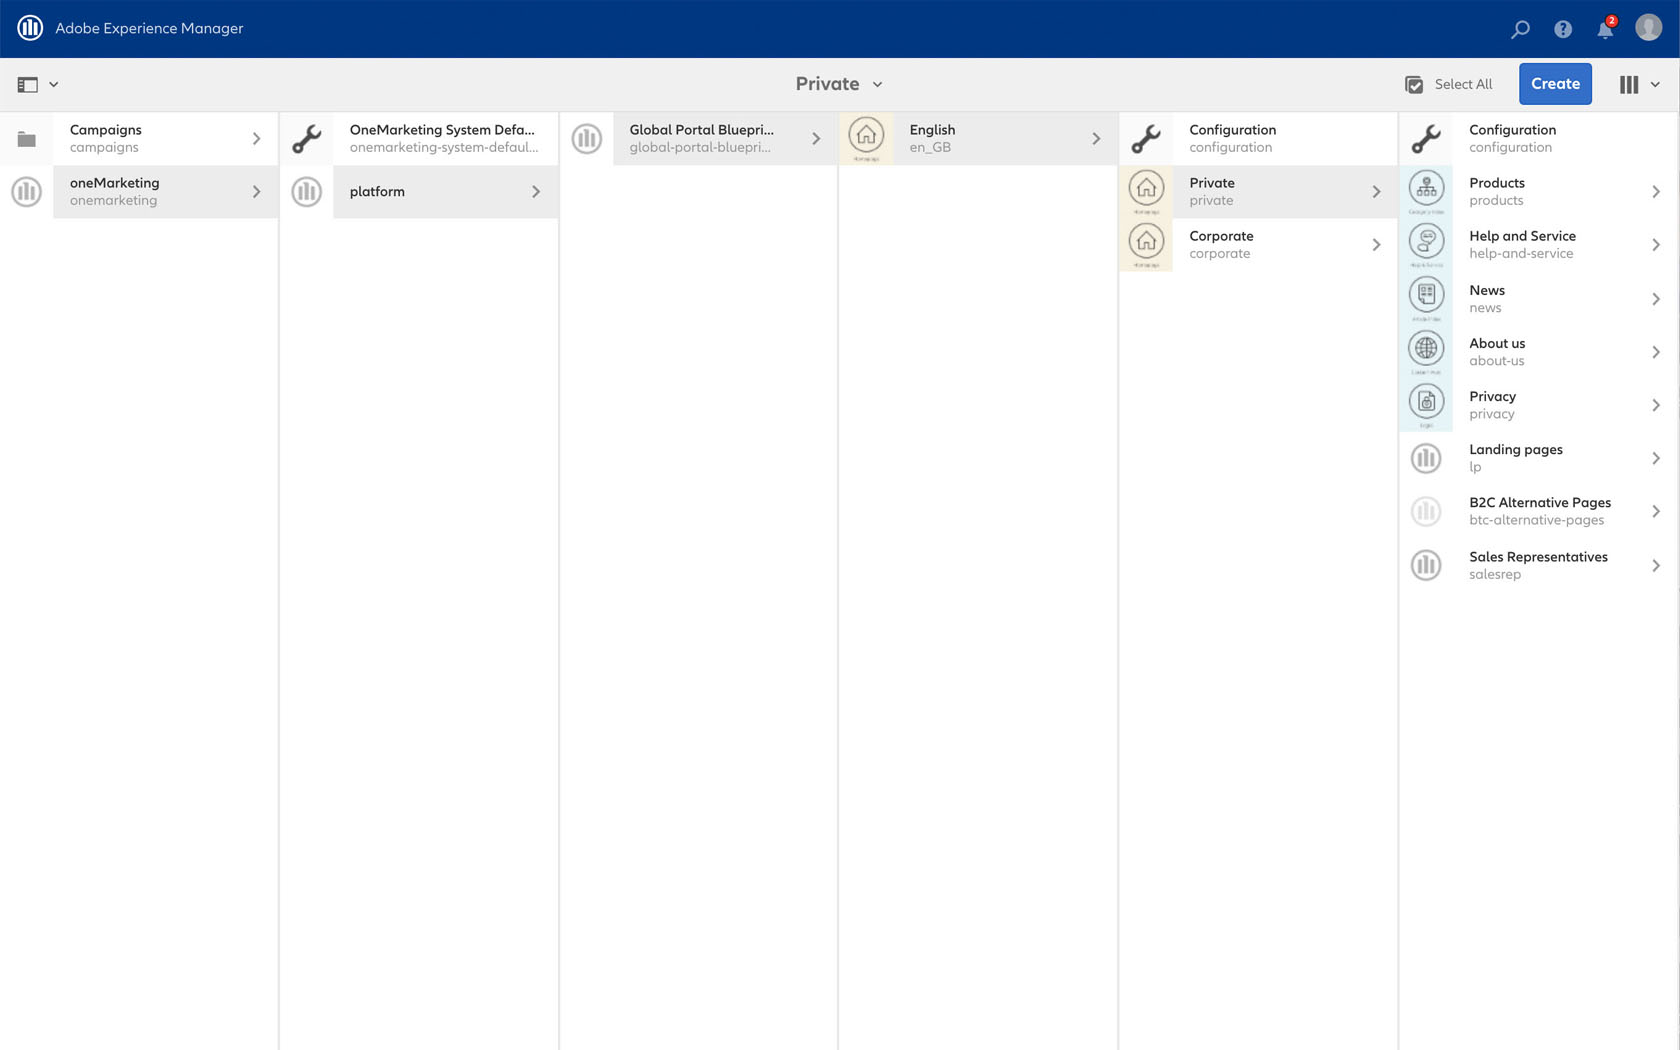This screenshot has height=1050, width=1680.
Task: Check the Select All checkbox icon
Action: pos(1414,85)
